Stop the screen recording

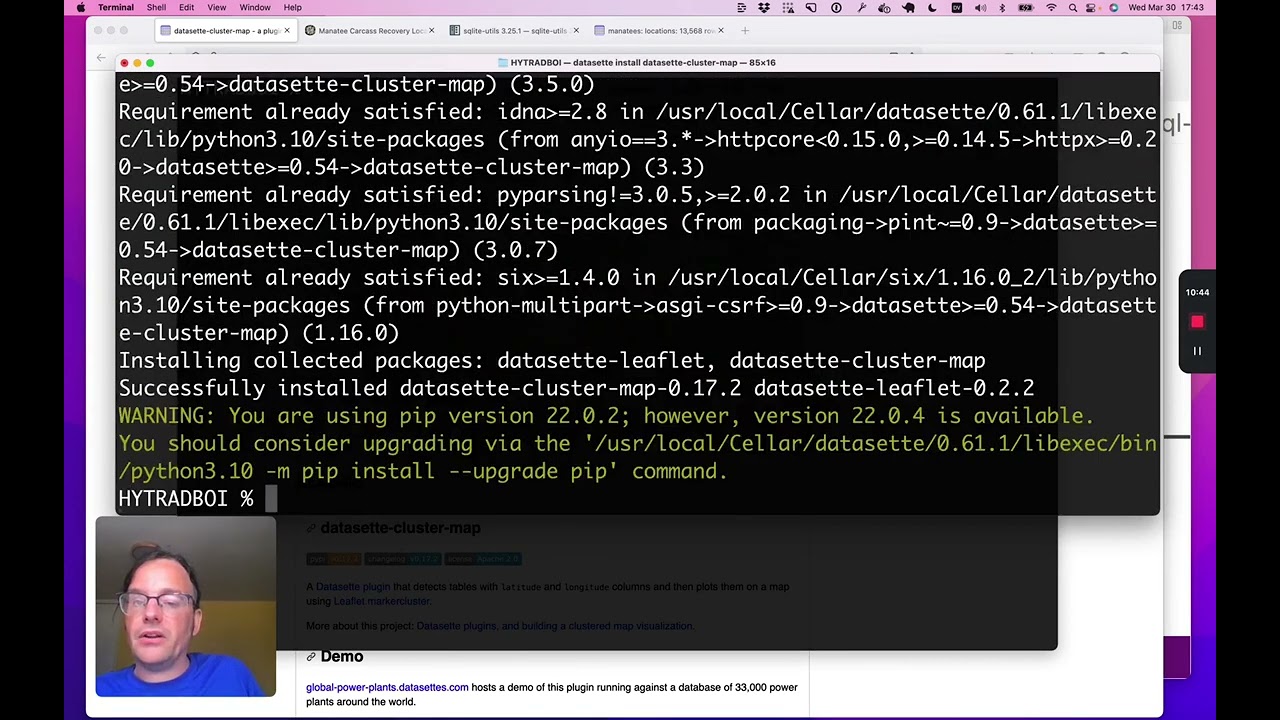point(1197,322)
